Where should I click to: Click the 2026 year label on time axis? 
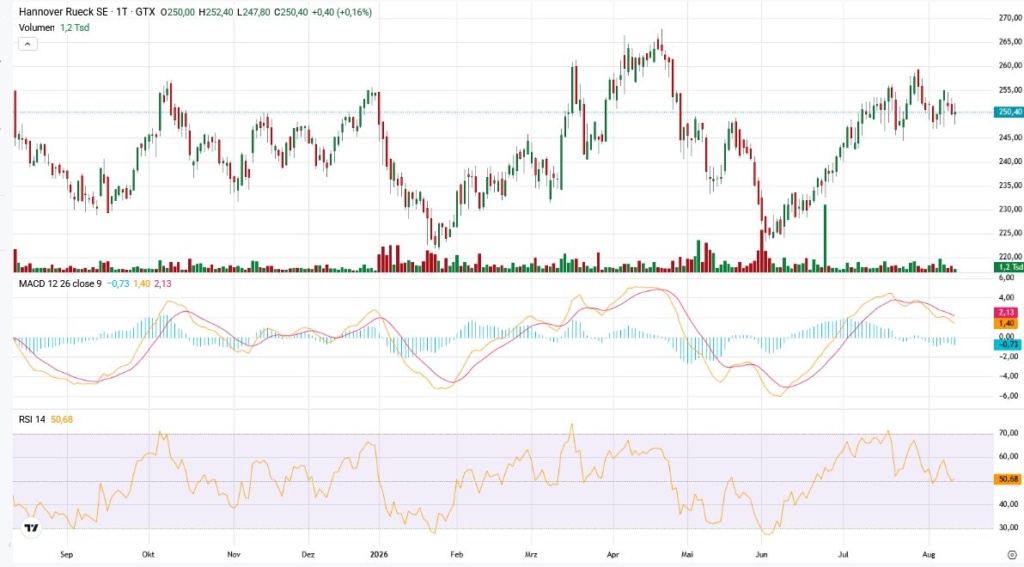(x=379, y=555)
